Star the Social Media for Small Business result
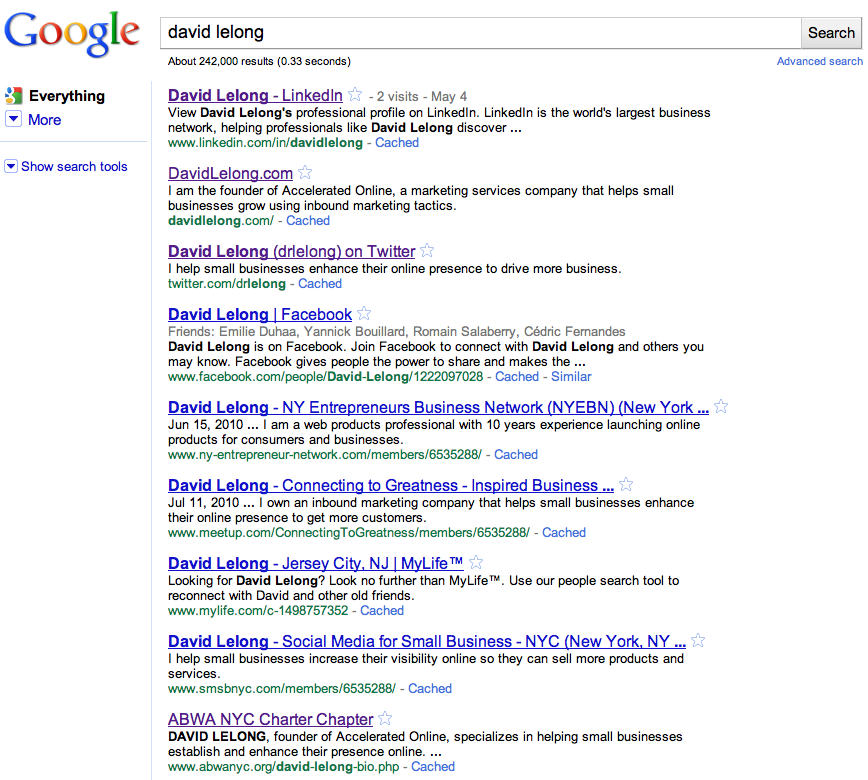Viewport: 868px width, 780px height. (698, 640)
